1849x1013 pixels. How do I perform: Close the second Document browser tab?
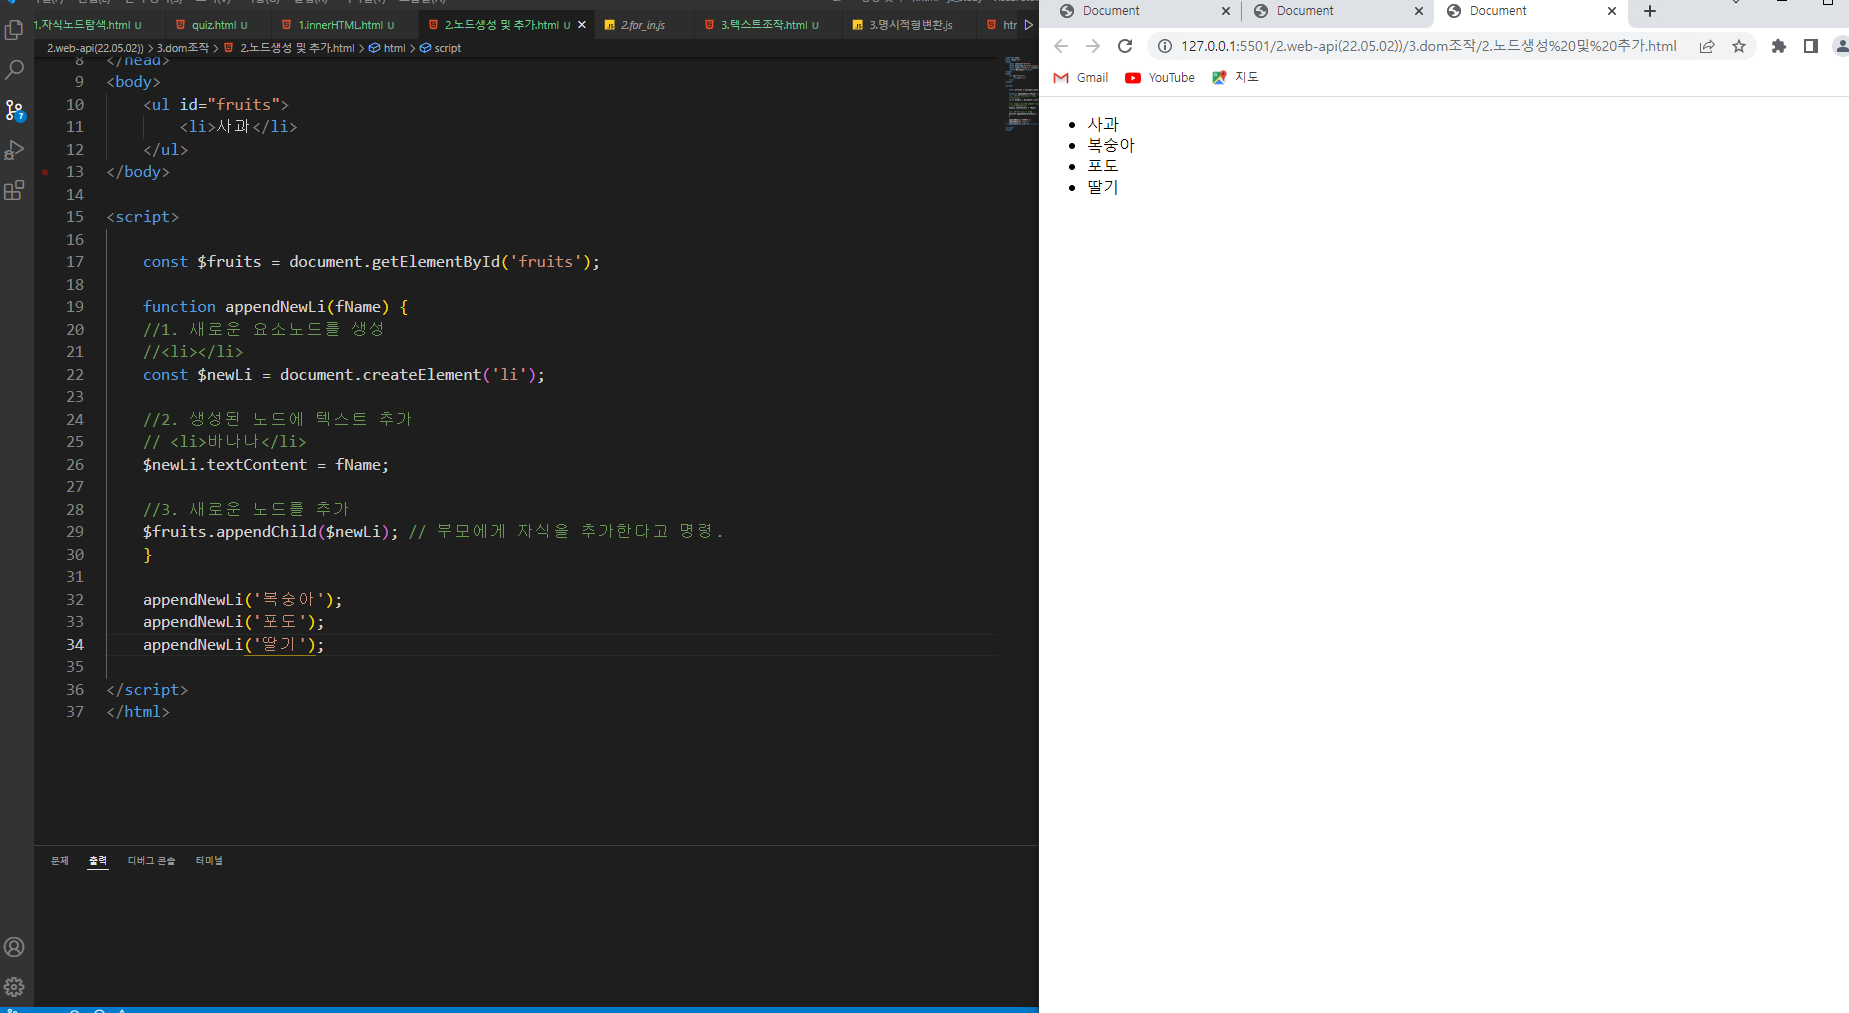tap(1419, 11)
